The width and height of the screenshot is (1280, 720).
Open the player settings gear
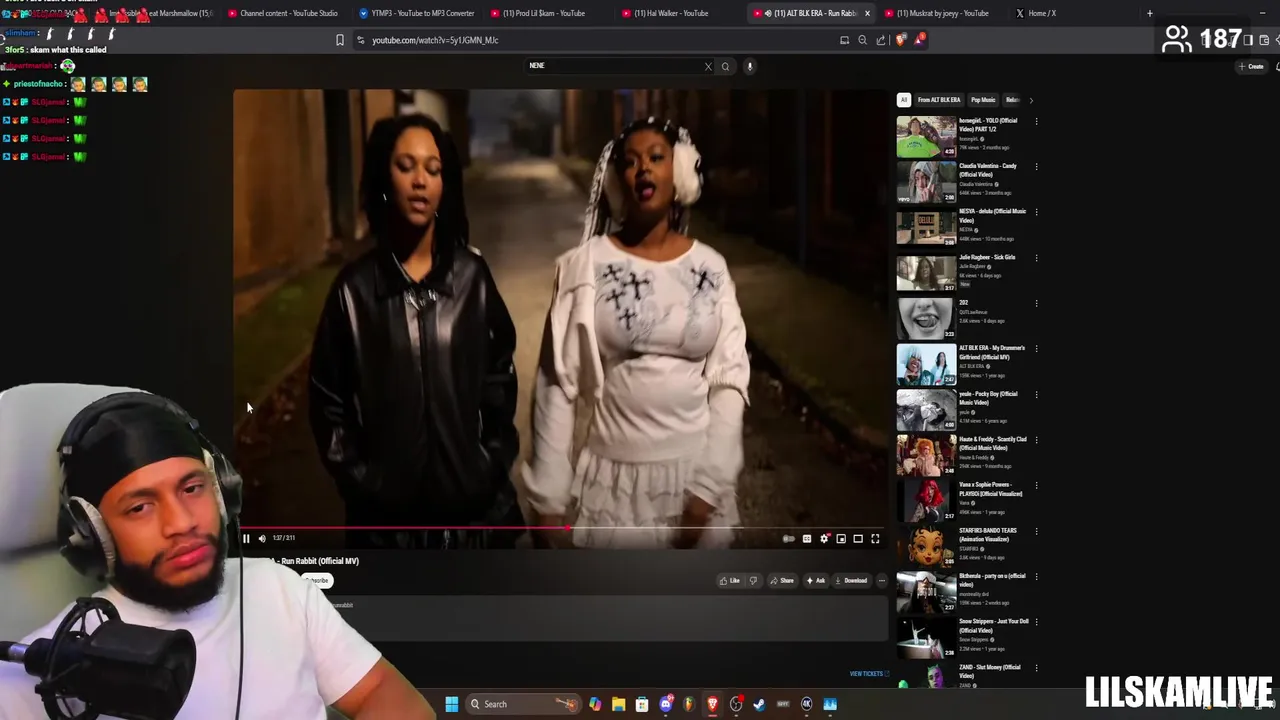pyautogui.click(x=824, y=539)
